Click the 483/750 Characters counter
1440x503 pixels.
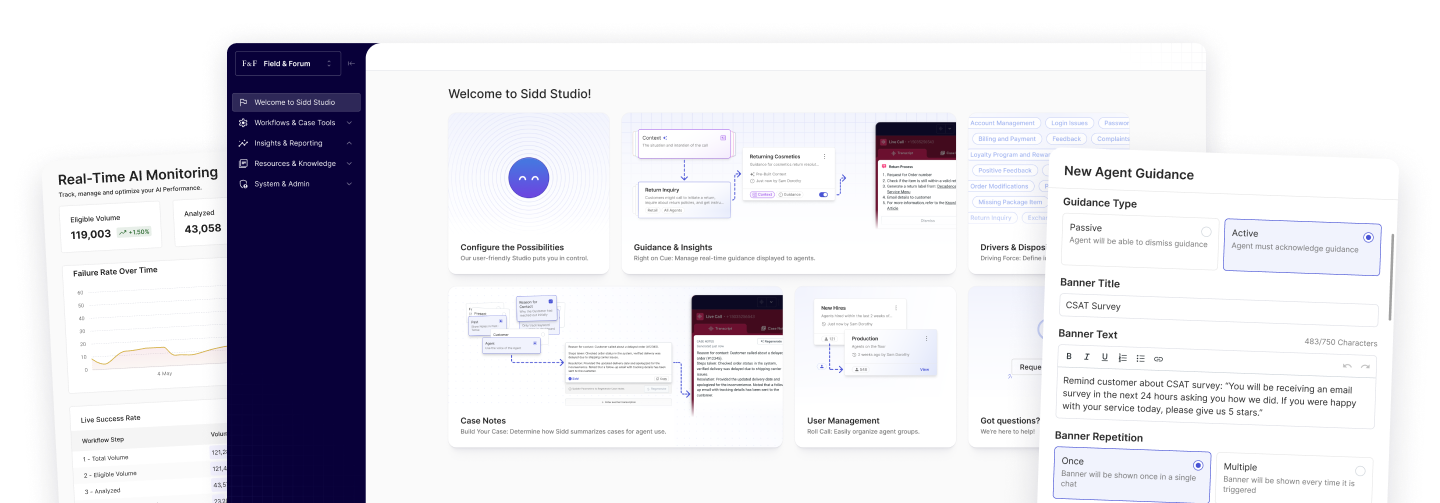point(1340,342)
